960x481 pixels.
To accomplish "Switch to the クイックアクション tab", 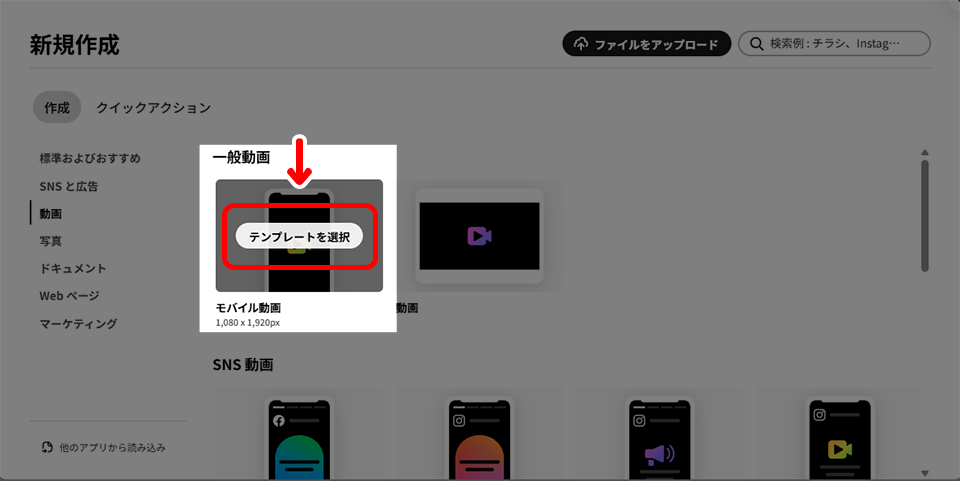I will (x=153, y=107).
